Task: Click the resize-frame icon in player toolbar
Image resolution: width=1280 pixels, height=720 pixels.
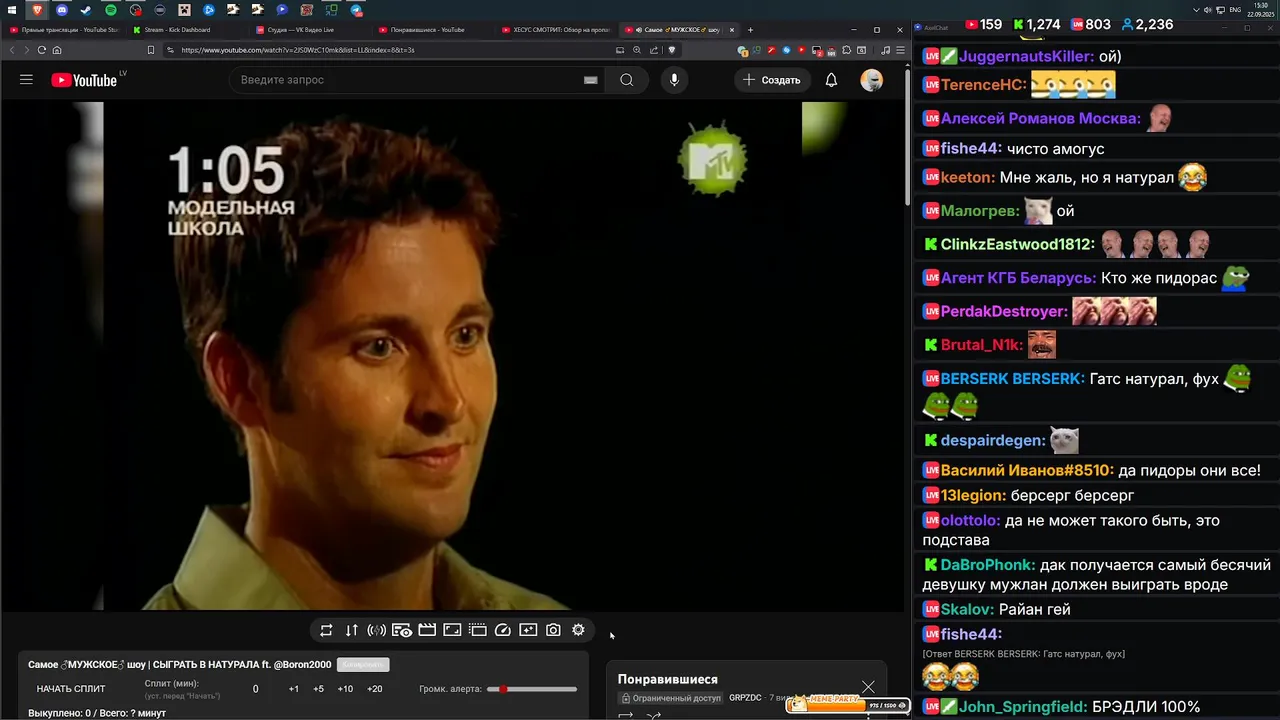Action: tap(452, 630)
